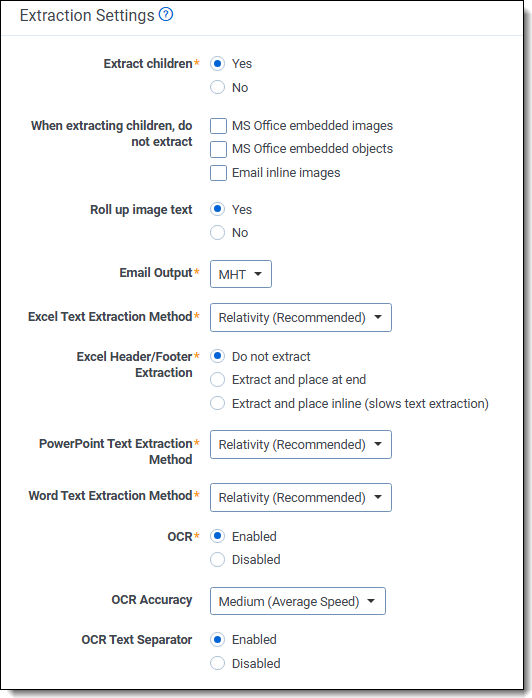The image size is (532, 698).
Task: Select No for Extract children
Action: (217, 87)
